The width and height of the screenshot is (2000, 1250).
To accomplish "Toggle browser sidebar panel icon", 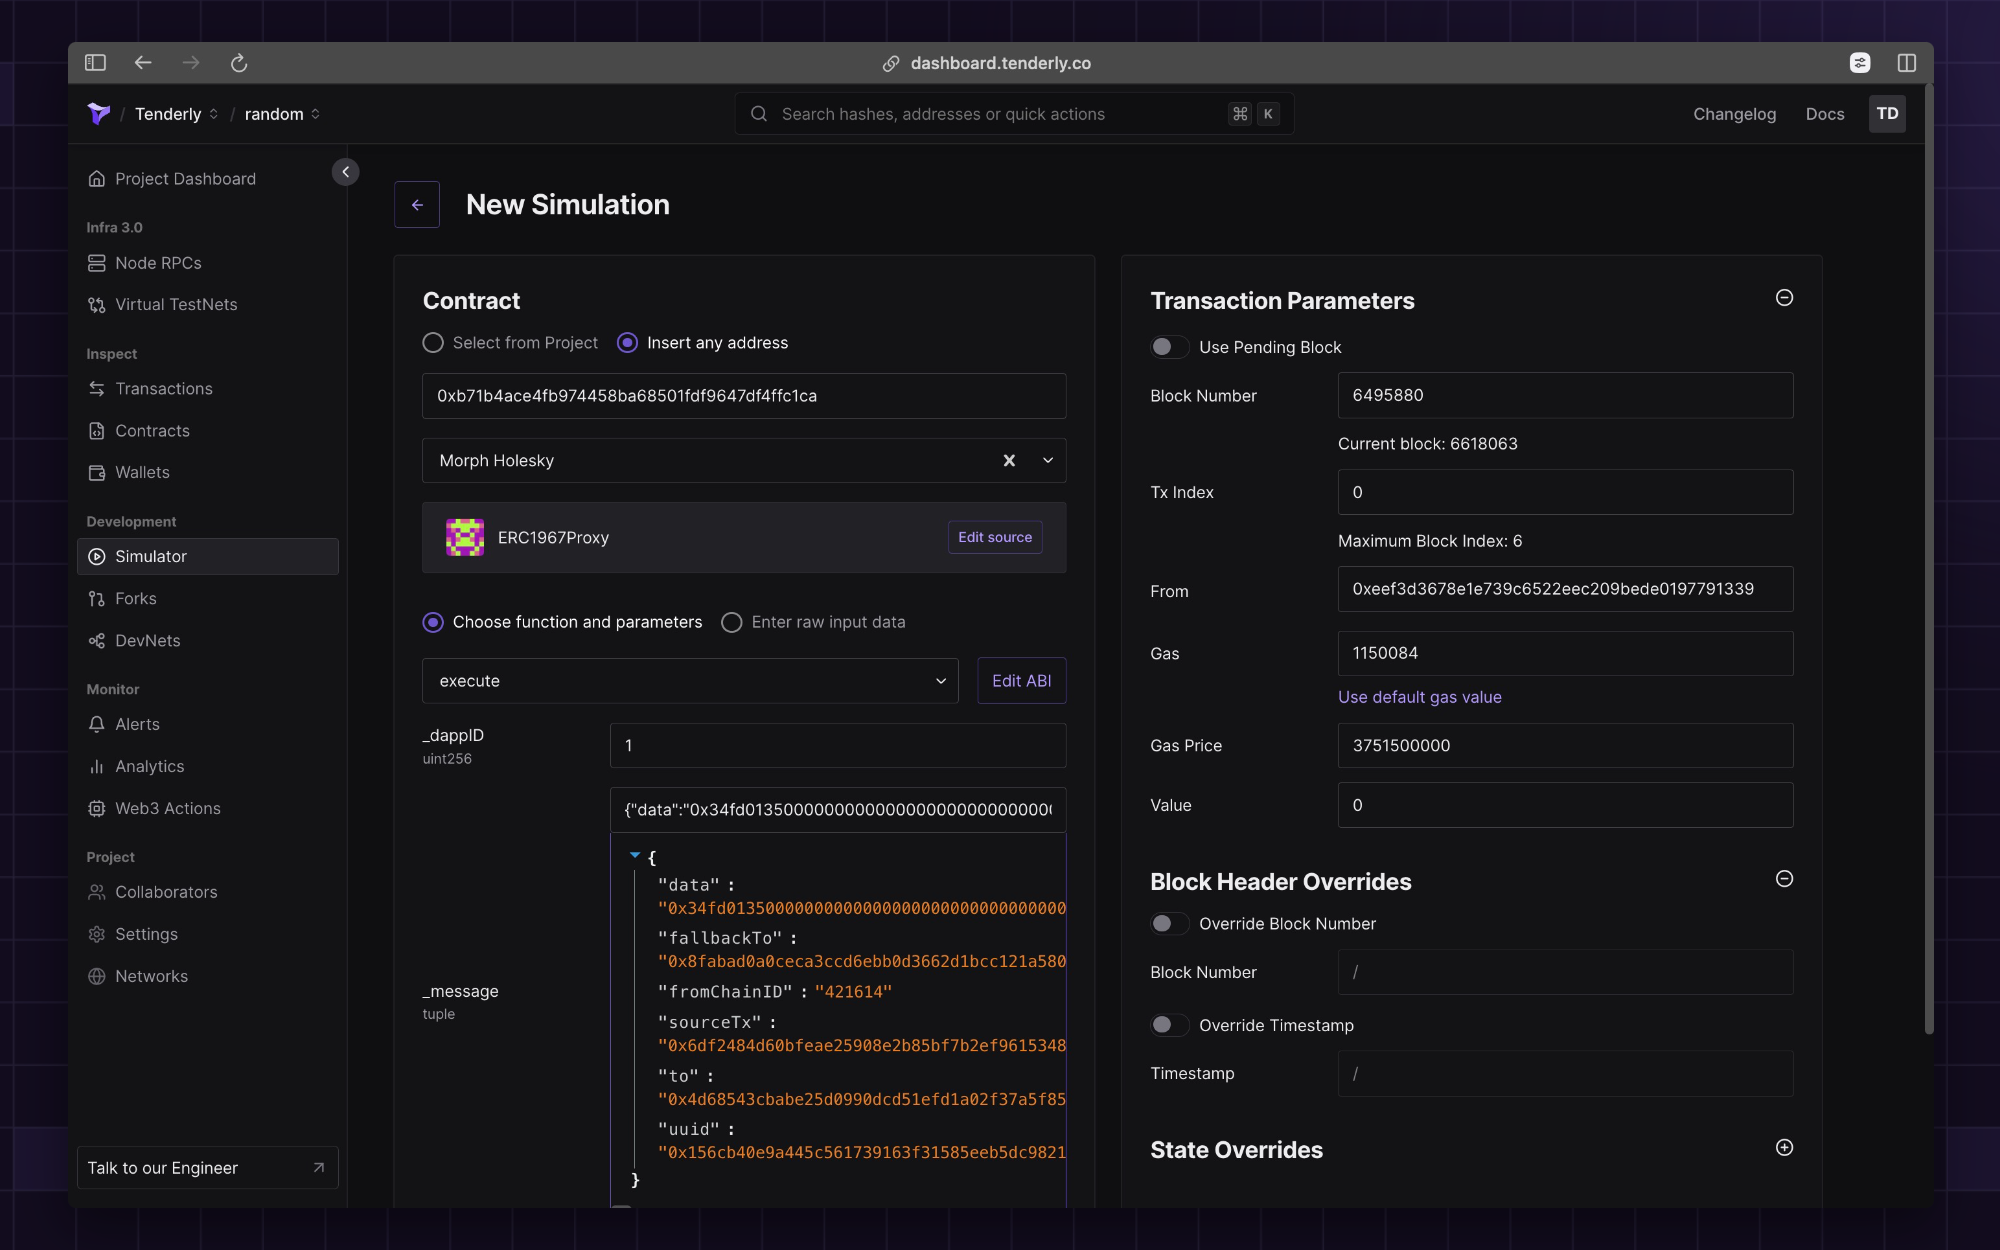I will pyautogui.click(x=95, y=63).
